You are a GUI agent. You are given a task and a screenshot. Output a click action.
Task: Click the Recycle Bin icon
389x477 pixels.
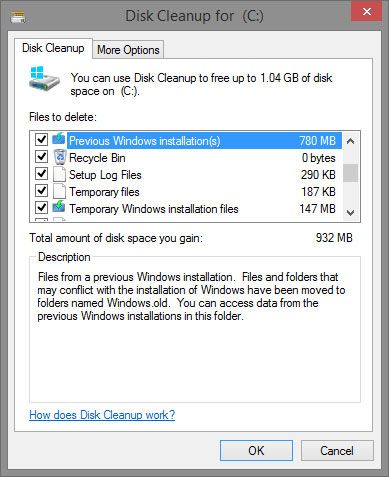tap(60, 157)
